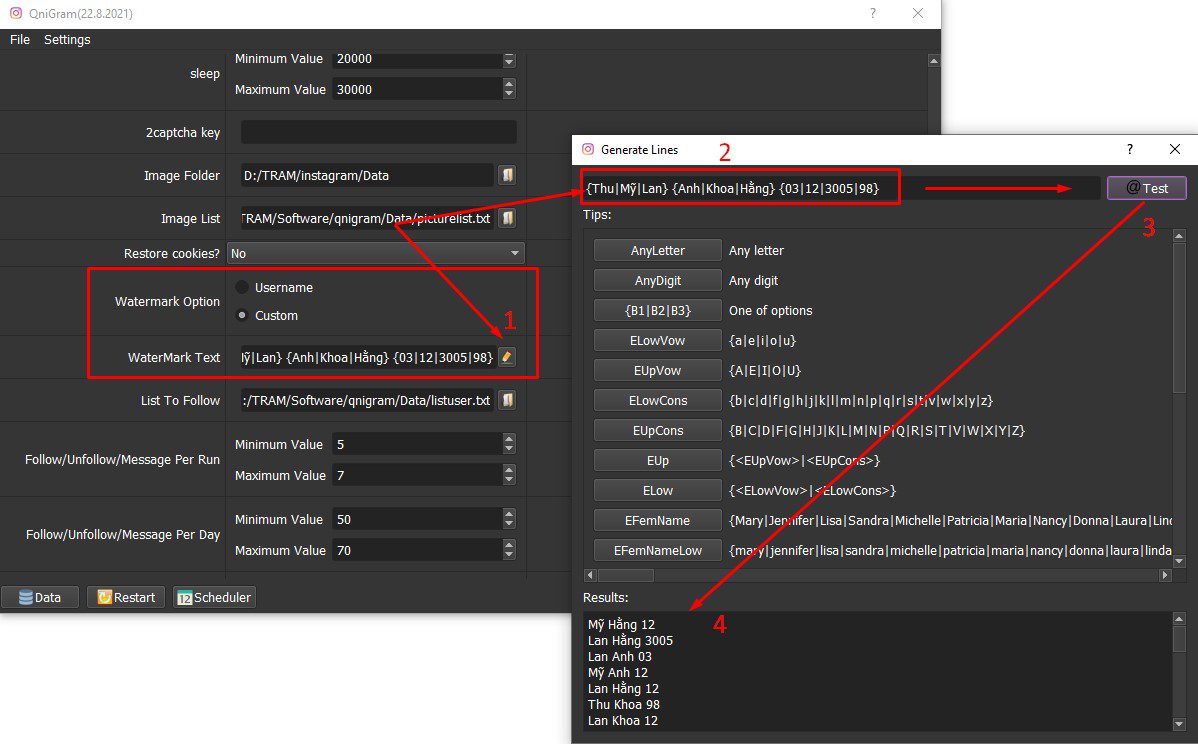Screen dimensions: 1198x744
Task: Decrease Per Day Maximum Value stepper
Action: 509,555
